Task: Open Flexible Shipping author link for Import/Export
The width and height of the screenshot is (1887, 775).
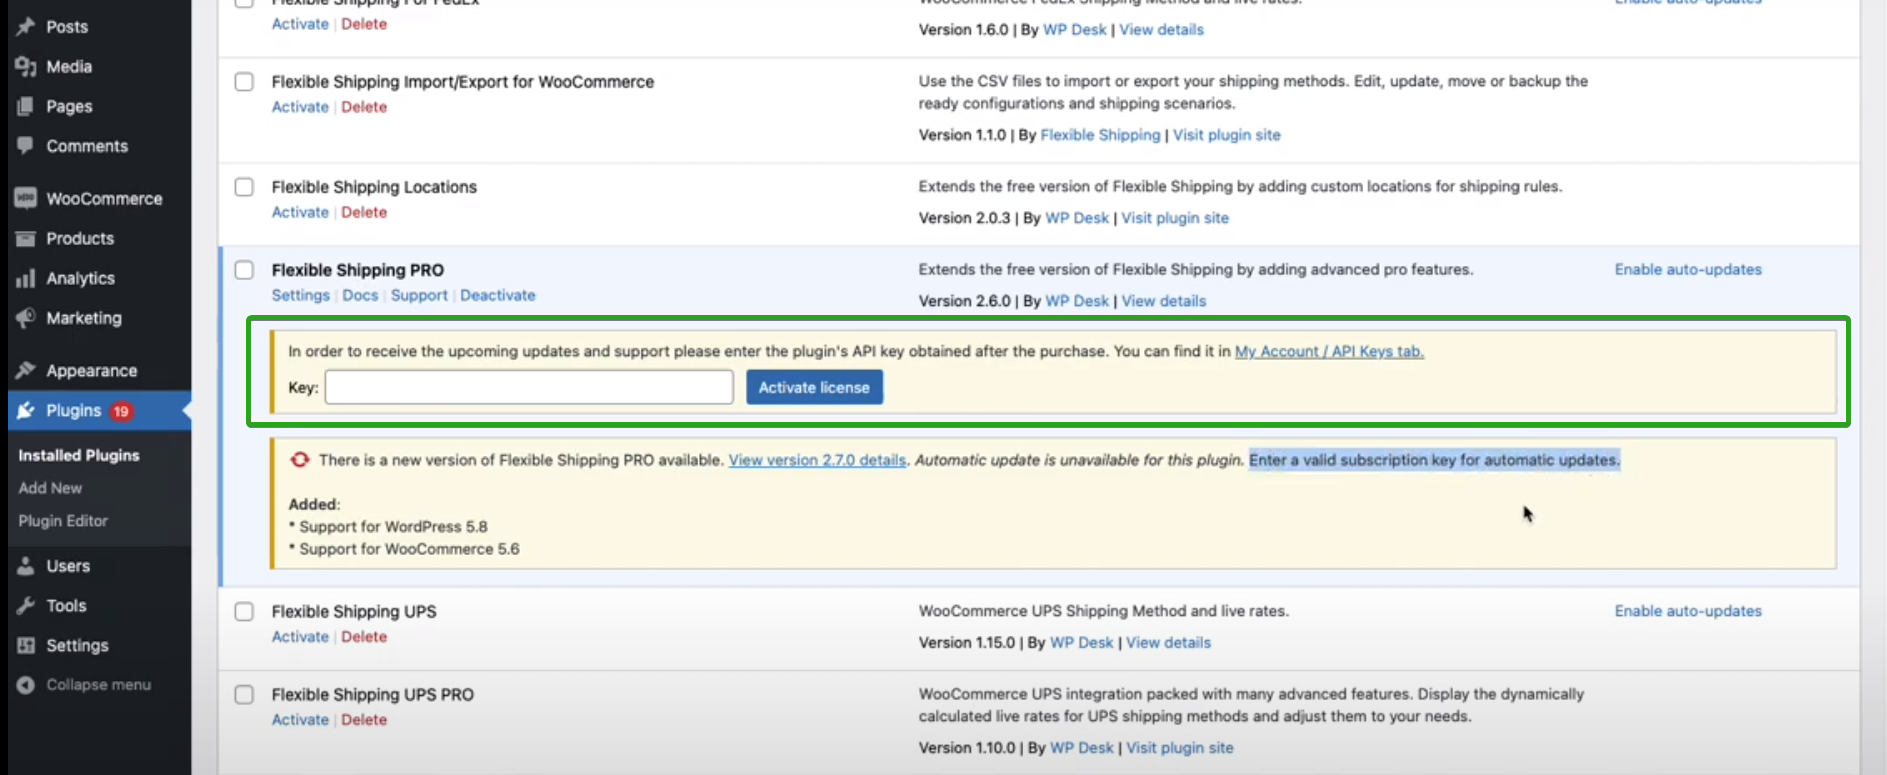Action: tap(1100, 135)
